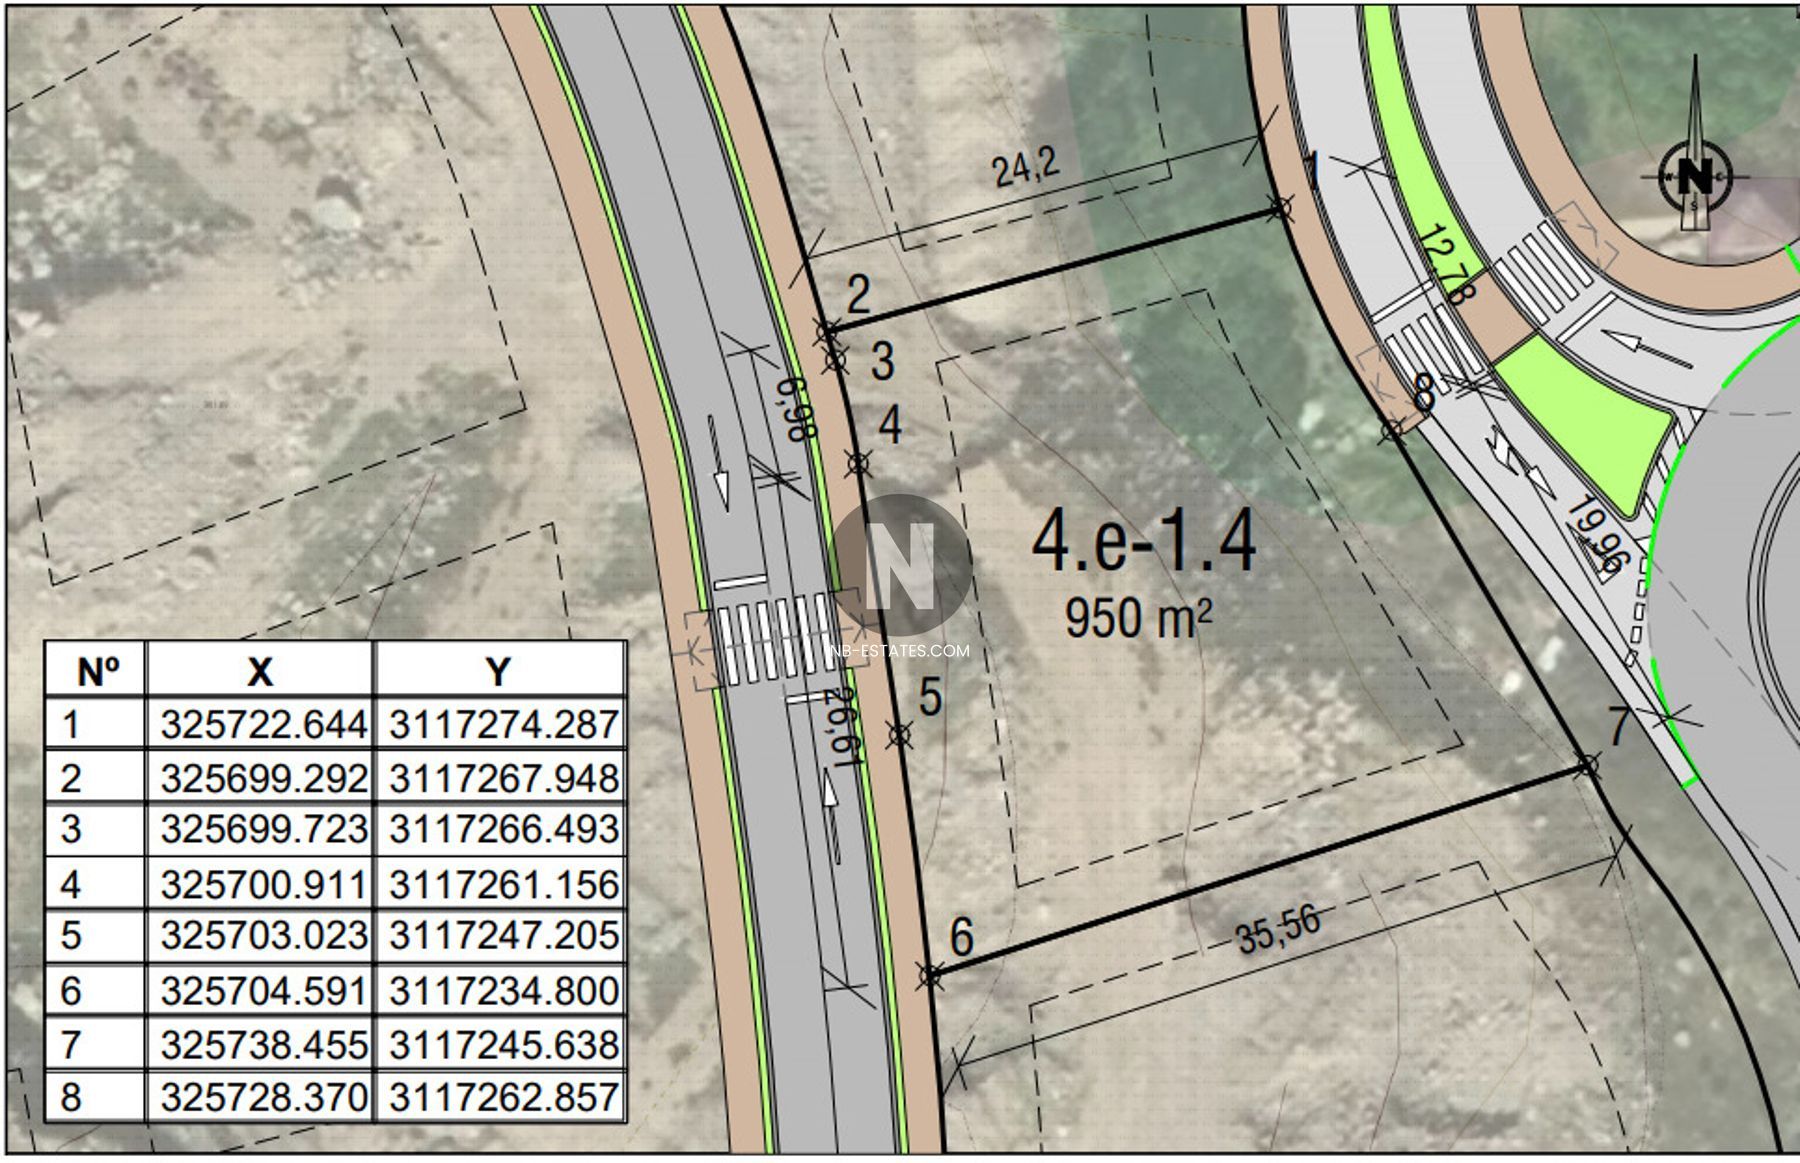The height and width of the screenshot is (1163, 1800).
Task: Select survey point marker 1
Action: coord(1280,209)
